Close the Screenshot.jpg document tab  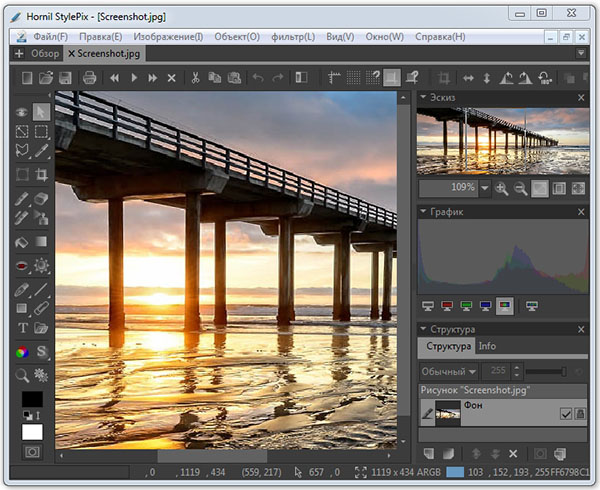72,53
